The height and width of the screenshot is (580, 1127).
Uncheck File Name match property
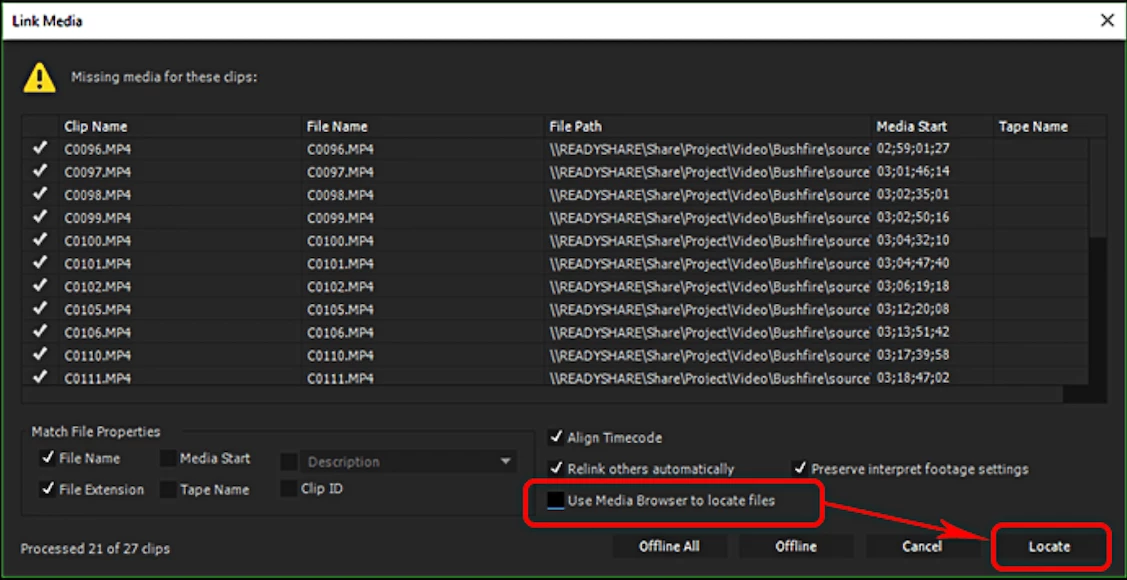48,458
